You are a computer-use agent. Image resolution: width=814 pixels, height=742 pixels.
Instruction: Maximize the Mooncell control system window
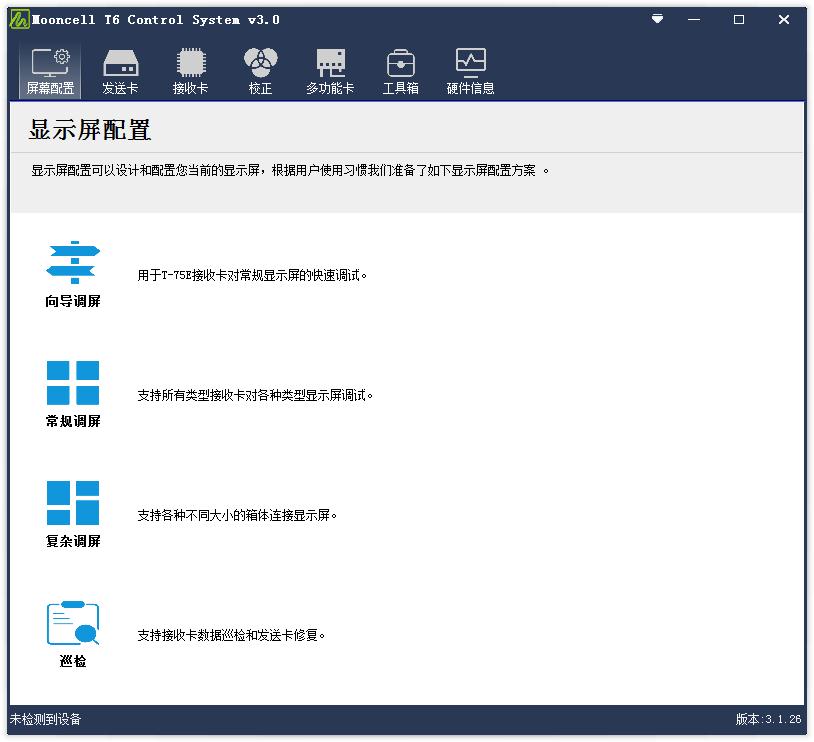739,19
